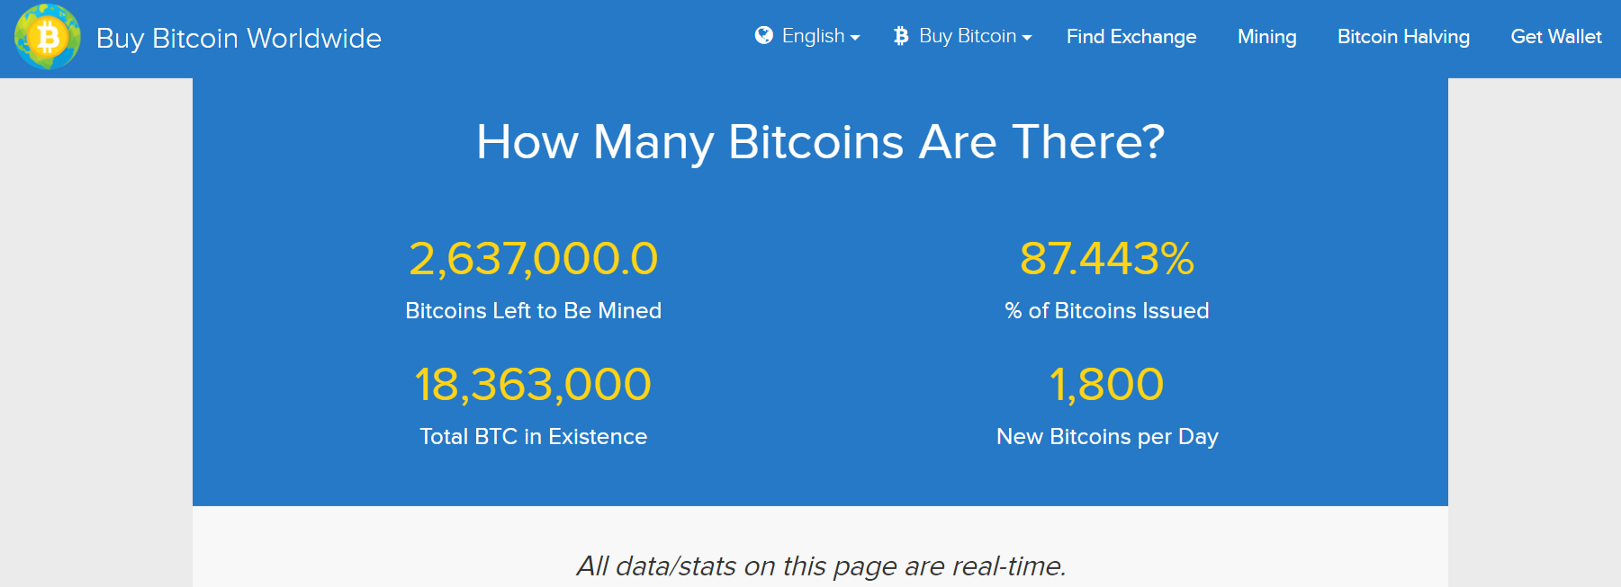Click the caret arrow next to English
Image resolution: width=1621 pixels, height=587 pixels.
[x=855, y=38]
